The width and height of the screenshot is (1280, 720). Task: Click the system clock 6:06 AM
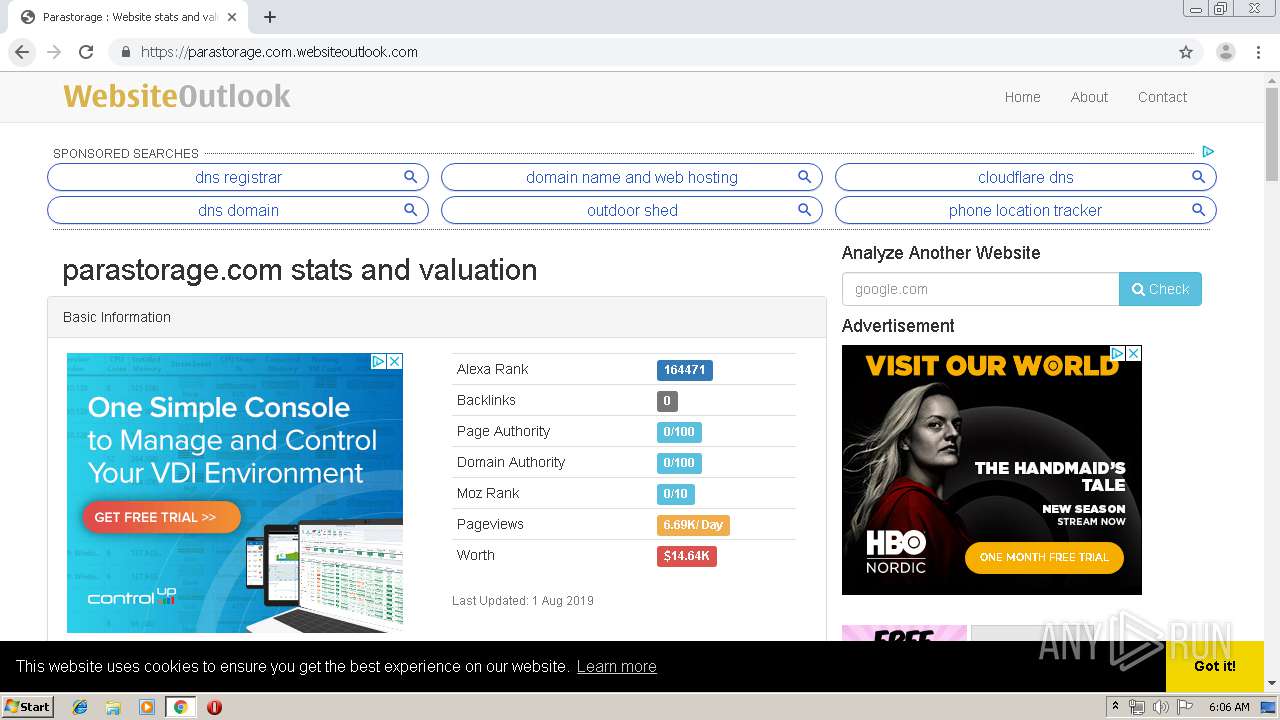pos(1229,707)
